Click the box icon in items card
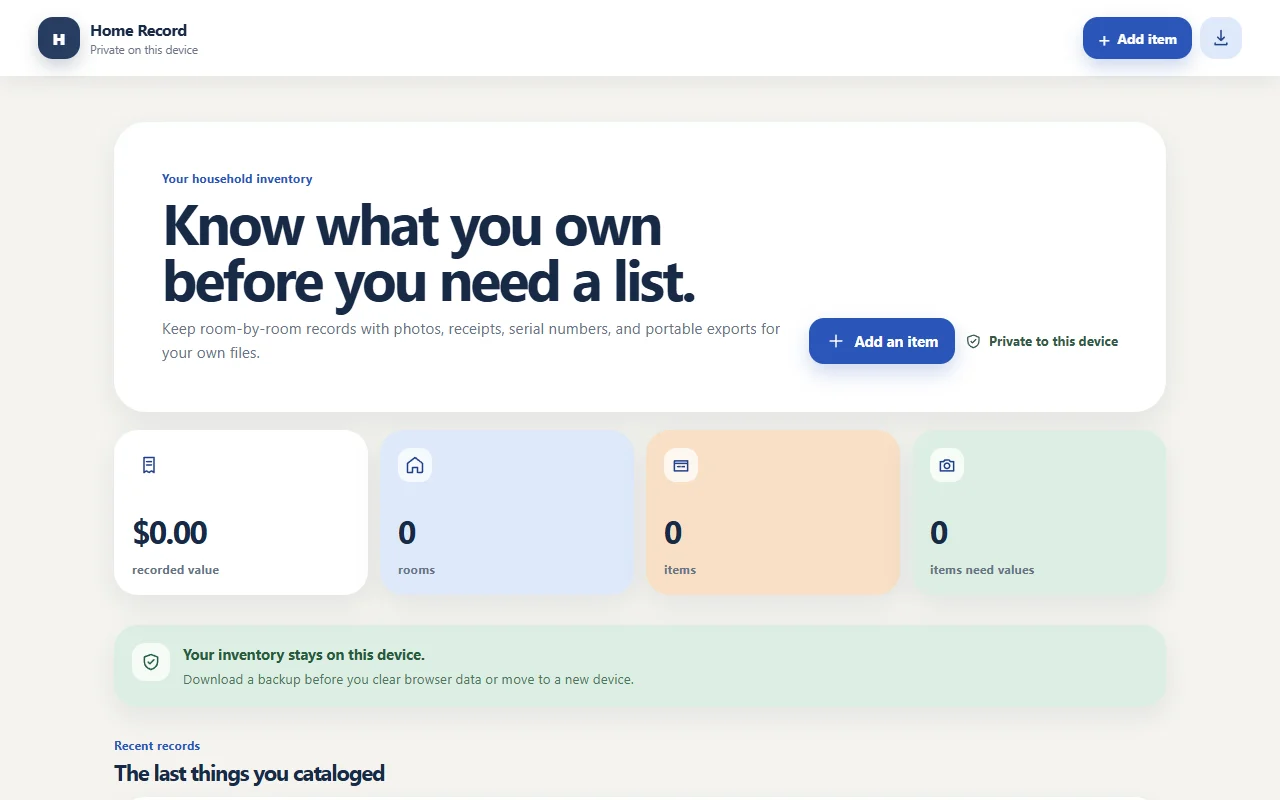This screenshot has height=800, width=1280. (681, 465)
